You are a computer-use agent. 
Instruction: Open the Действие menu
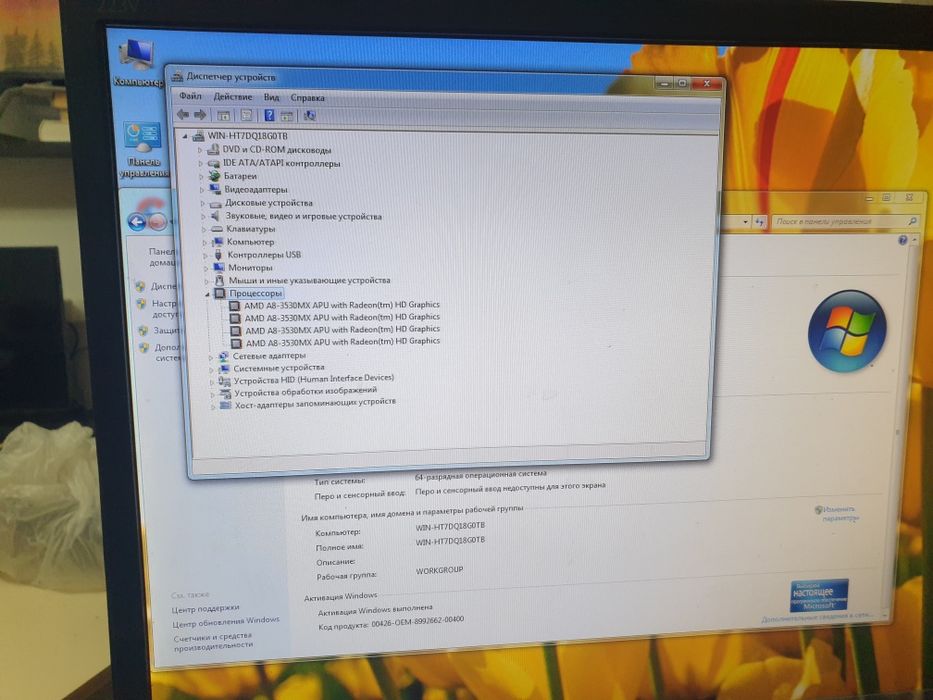[233, 96]
